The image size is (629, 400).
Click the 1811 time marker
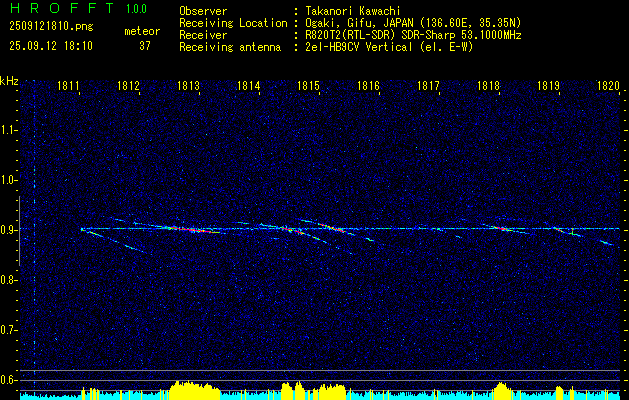tap(68, 85)
